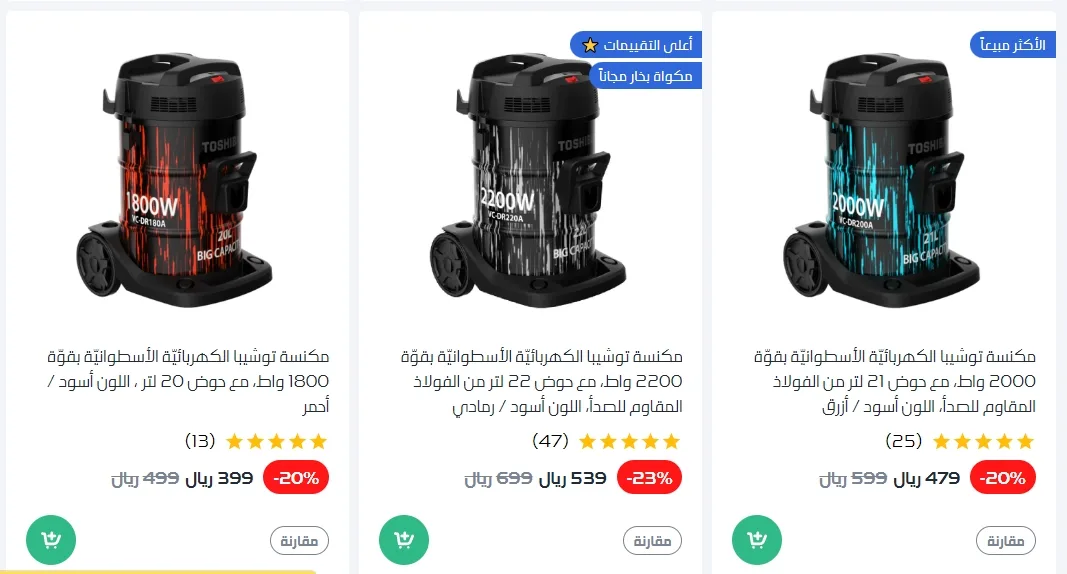
Task: Click the أعلى التقييمات top-rated star badge
Action: point(636,45)
